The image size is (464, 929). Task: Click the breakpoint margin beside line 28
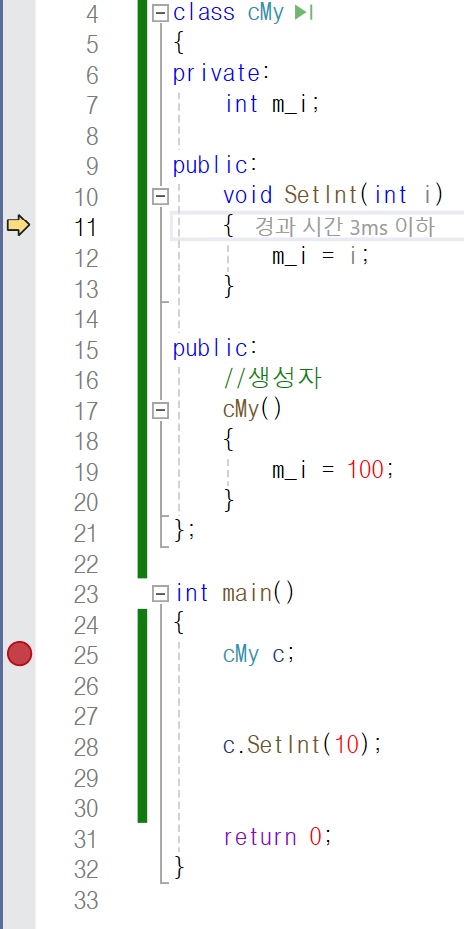20,747
